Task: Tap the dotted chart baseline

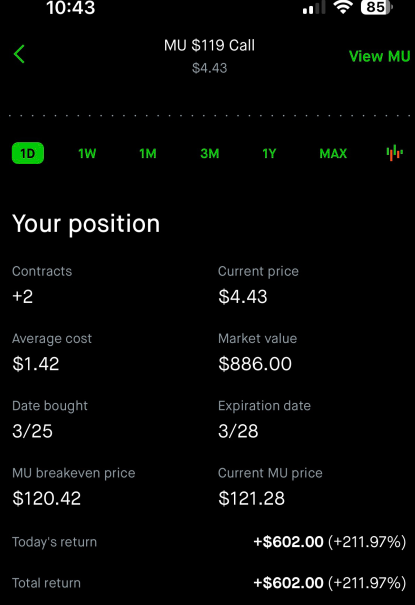Action: (209, 115)
